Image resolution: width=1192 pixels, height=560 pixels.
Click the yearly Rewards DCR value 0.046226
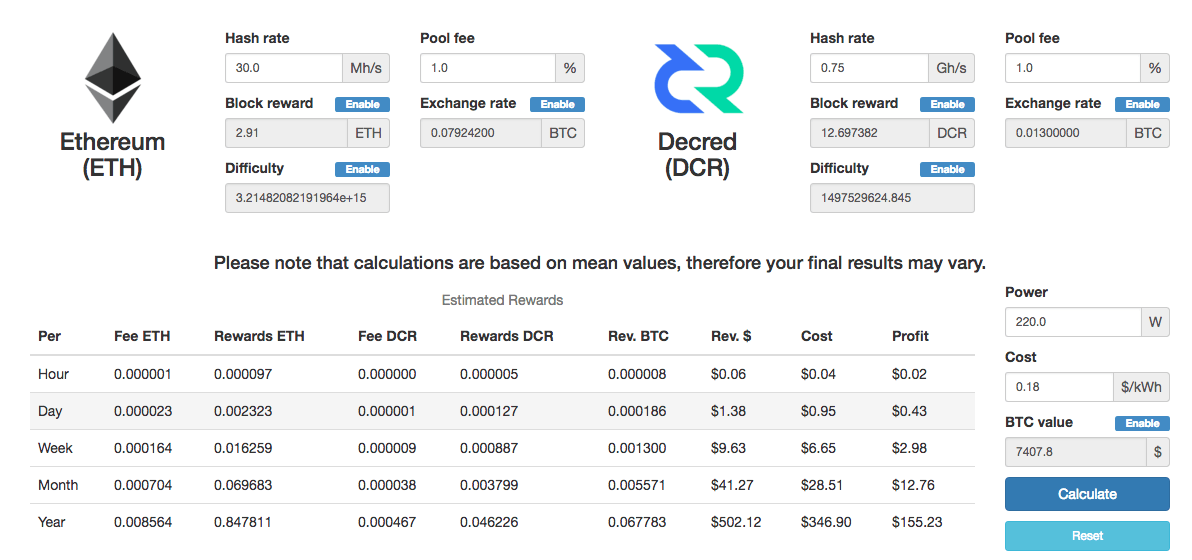coord(490,522)
